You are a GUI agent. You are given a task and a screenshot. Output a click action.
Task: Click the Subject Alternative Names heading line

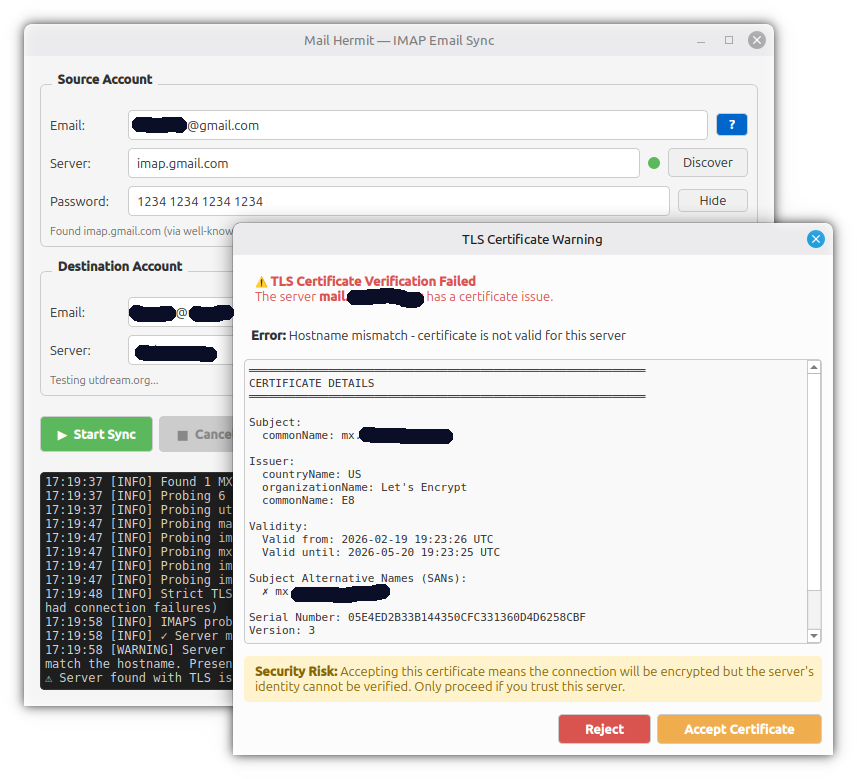(357, 578)
